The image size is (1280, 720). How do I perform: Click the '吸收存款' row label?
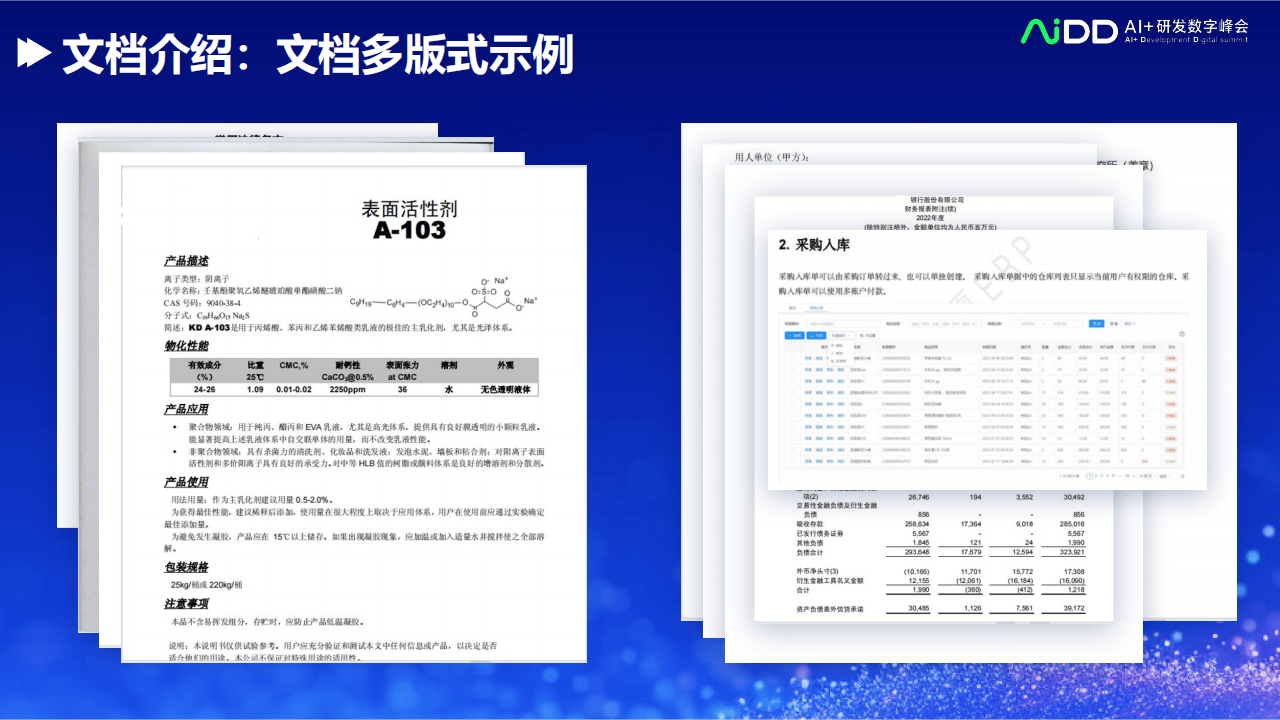click(811, 524)
